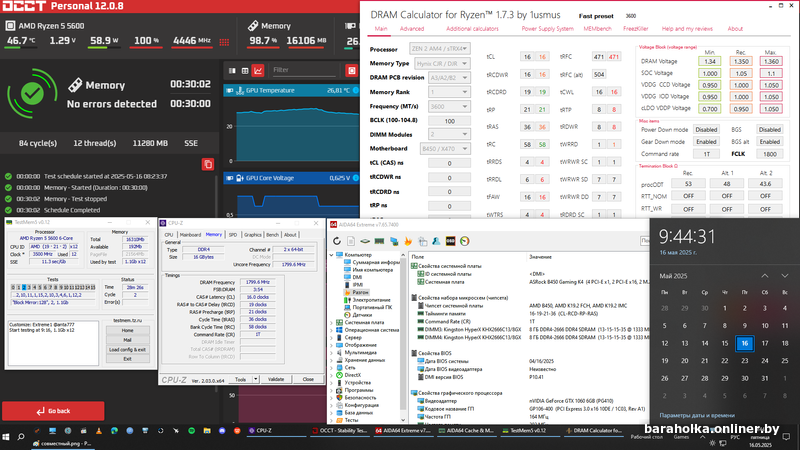Click the OCCT Filter input field
This screenshot has height=450, width=800.
point(305,70)
